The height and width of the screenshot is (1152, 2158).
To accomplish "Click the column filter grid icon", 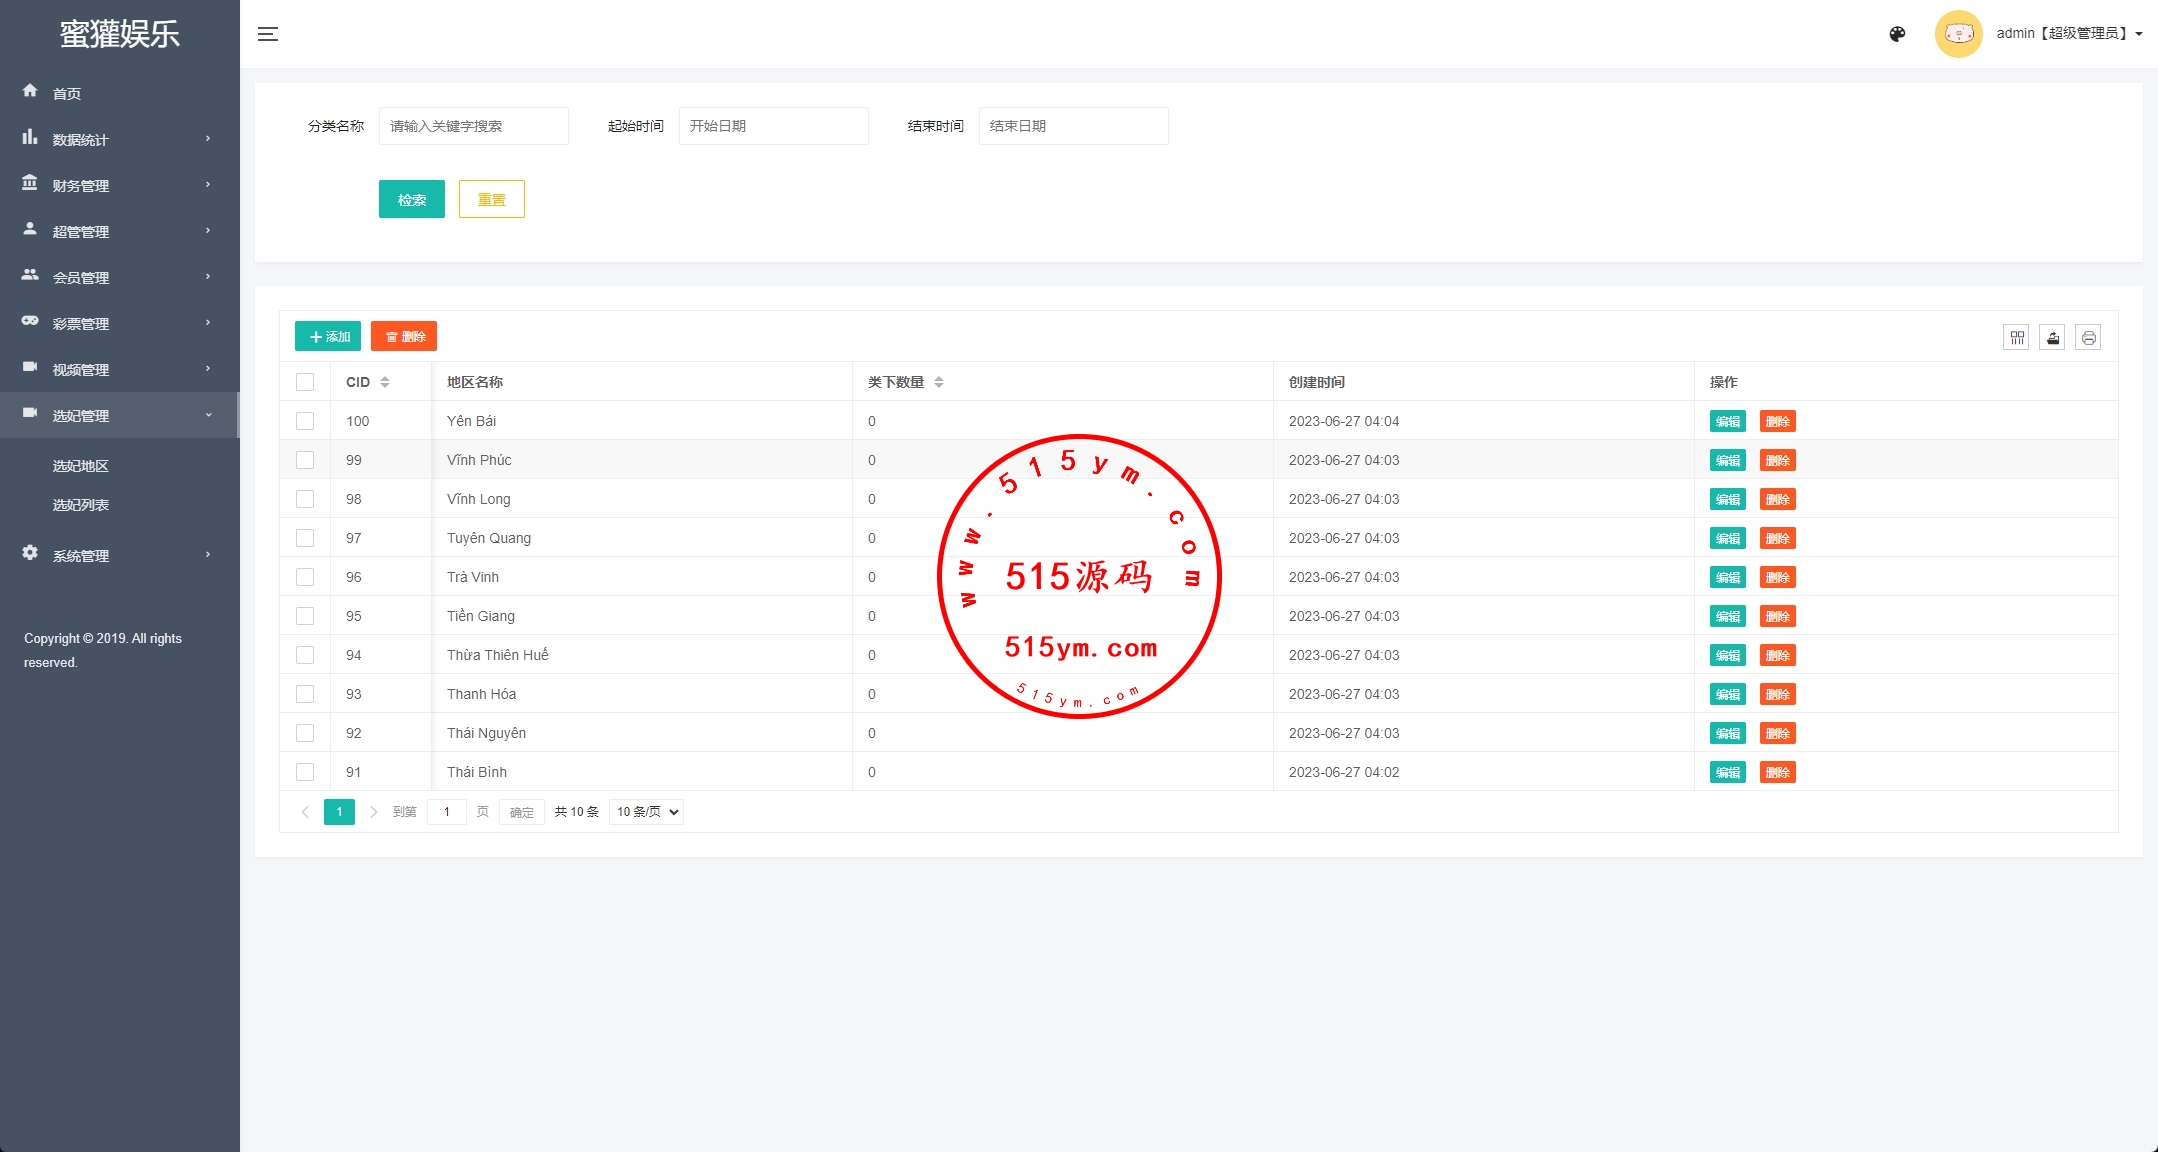I will point(2017,338).
